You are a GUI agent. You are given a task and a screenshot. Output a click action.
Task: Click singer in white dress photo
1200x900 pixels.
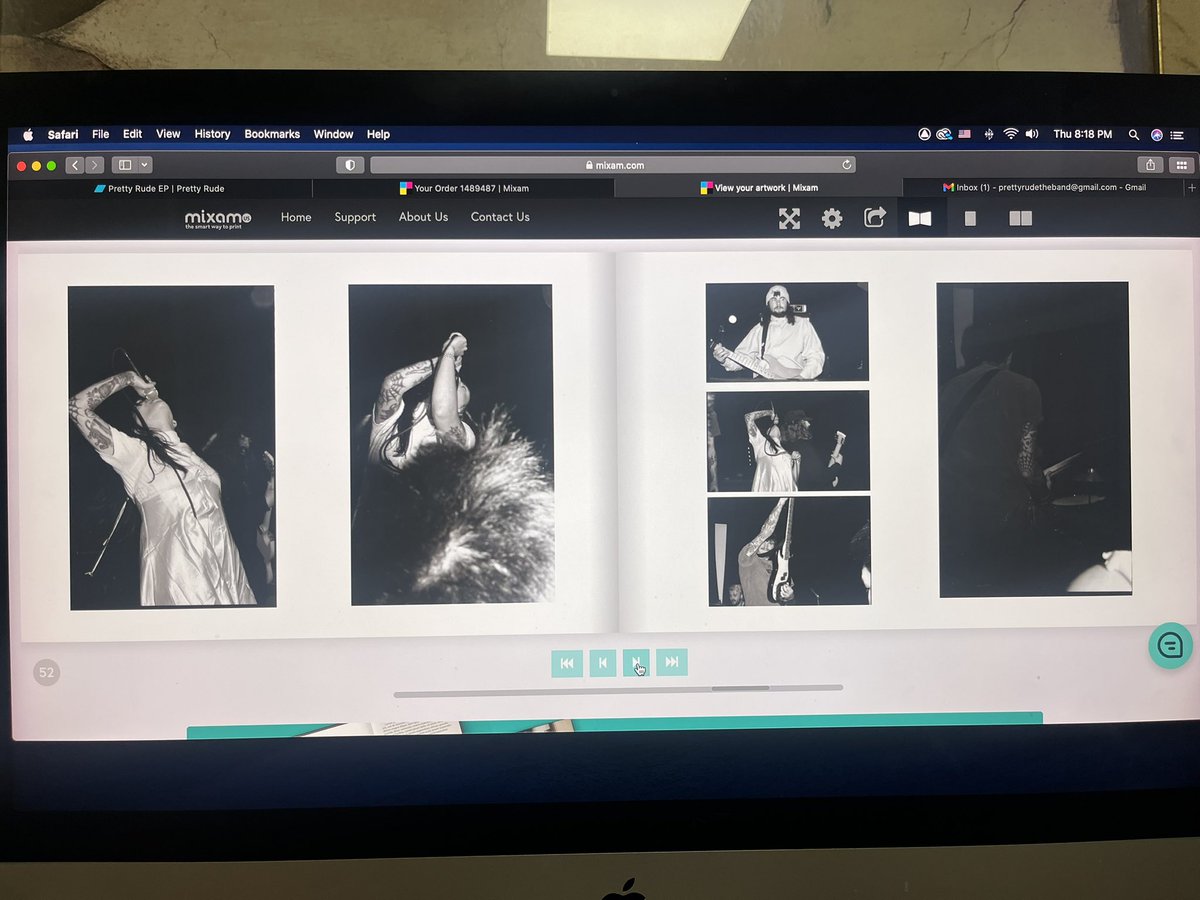pyautogui.click(x=171, y=447)
